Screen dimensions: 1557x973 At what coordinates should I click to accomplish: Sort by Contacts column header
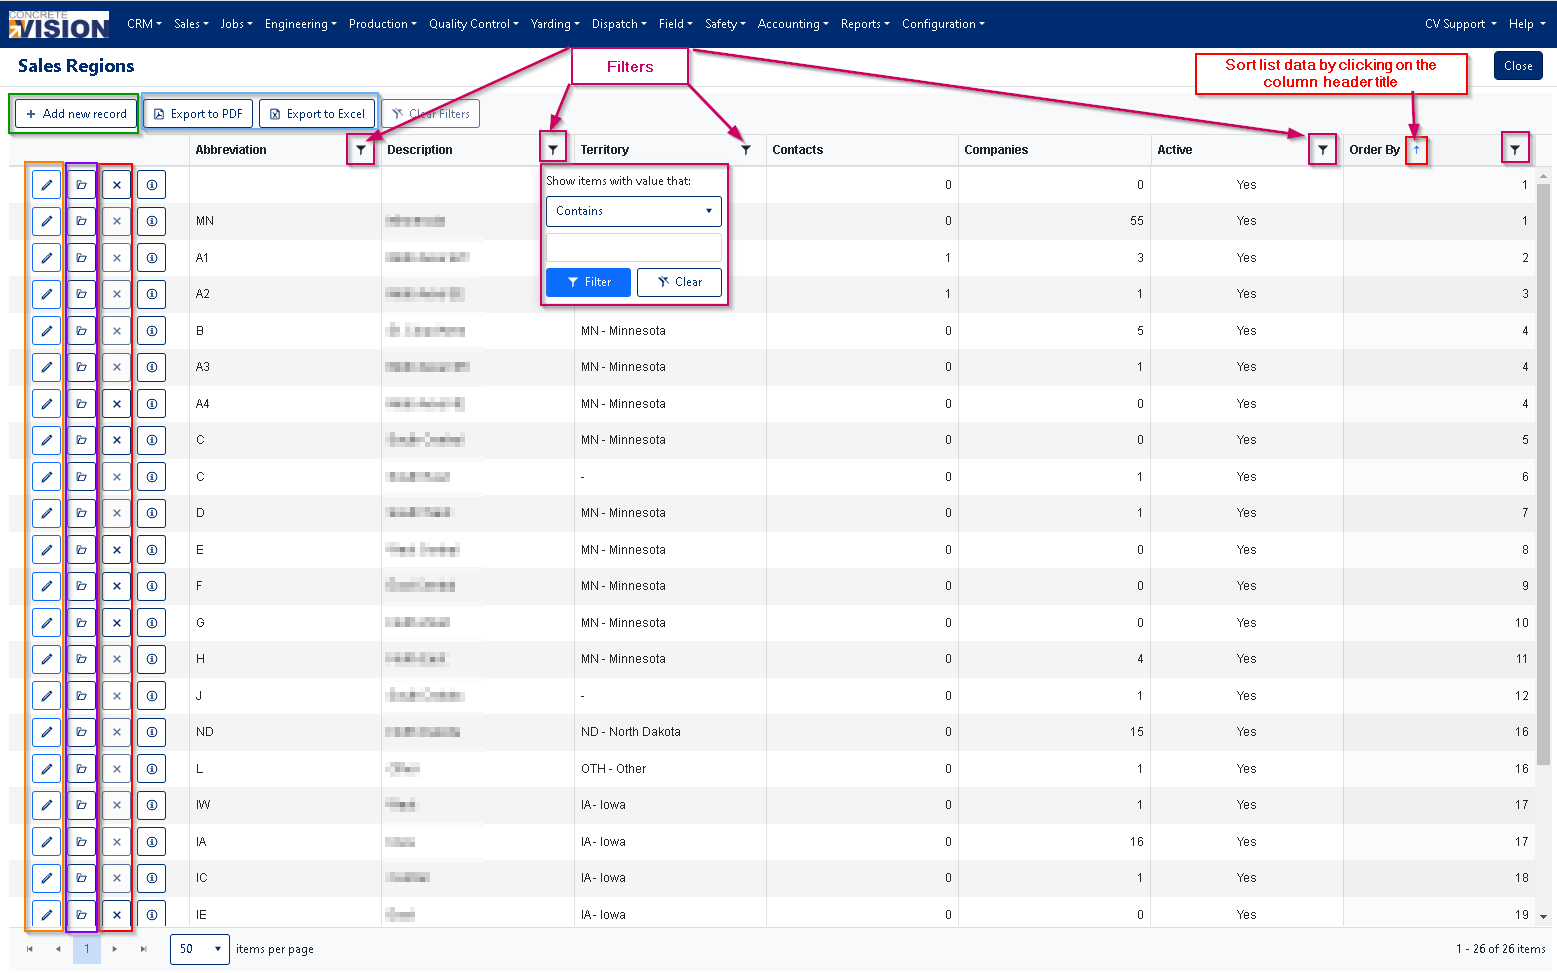click(798, 150)
